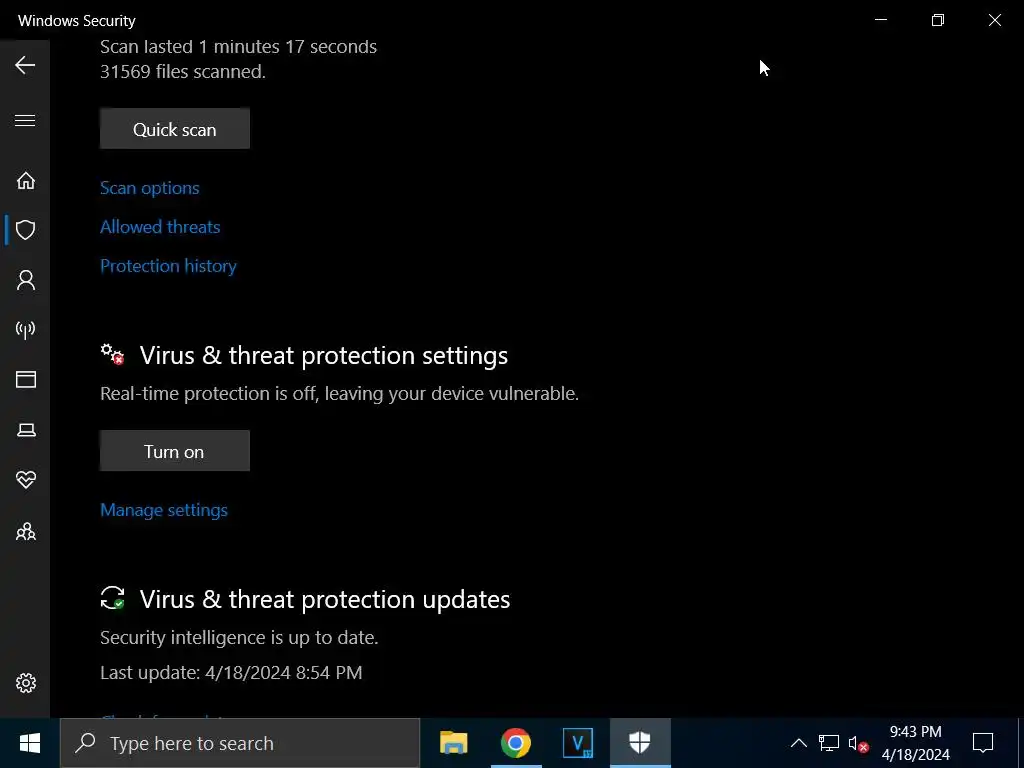Select Virus & threat protection shield icon
The height and width of the screenshot is (768, 1024).
[25, 230]
